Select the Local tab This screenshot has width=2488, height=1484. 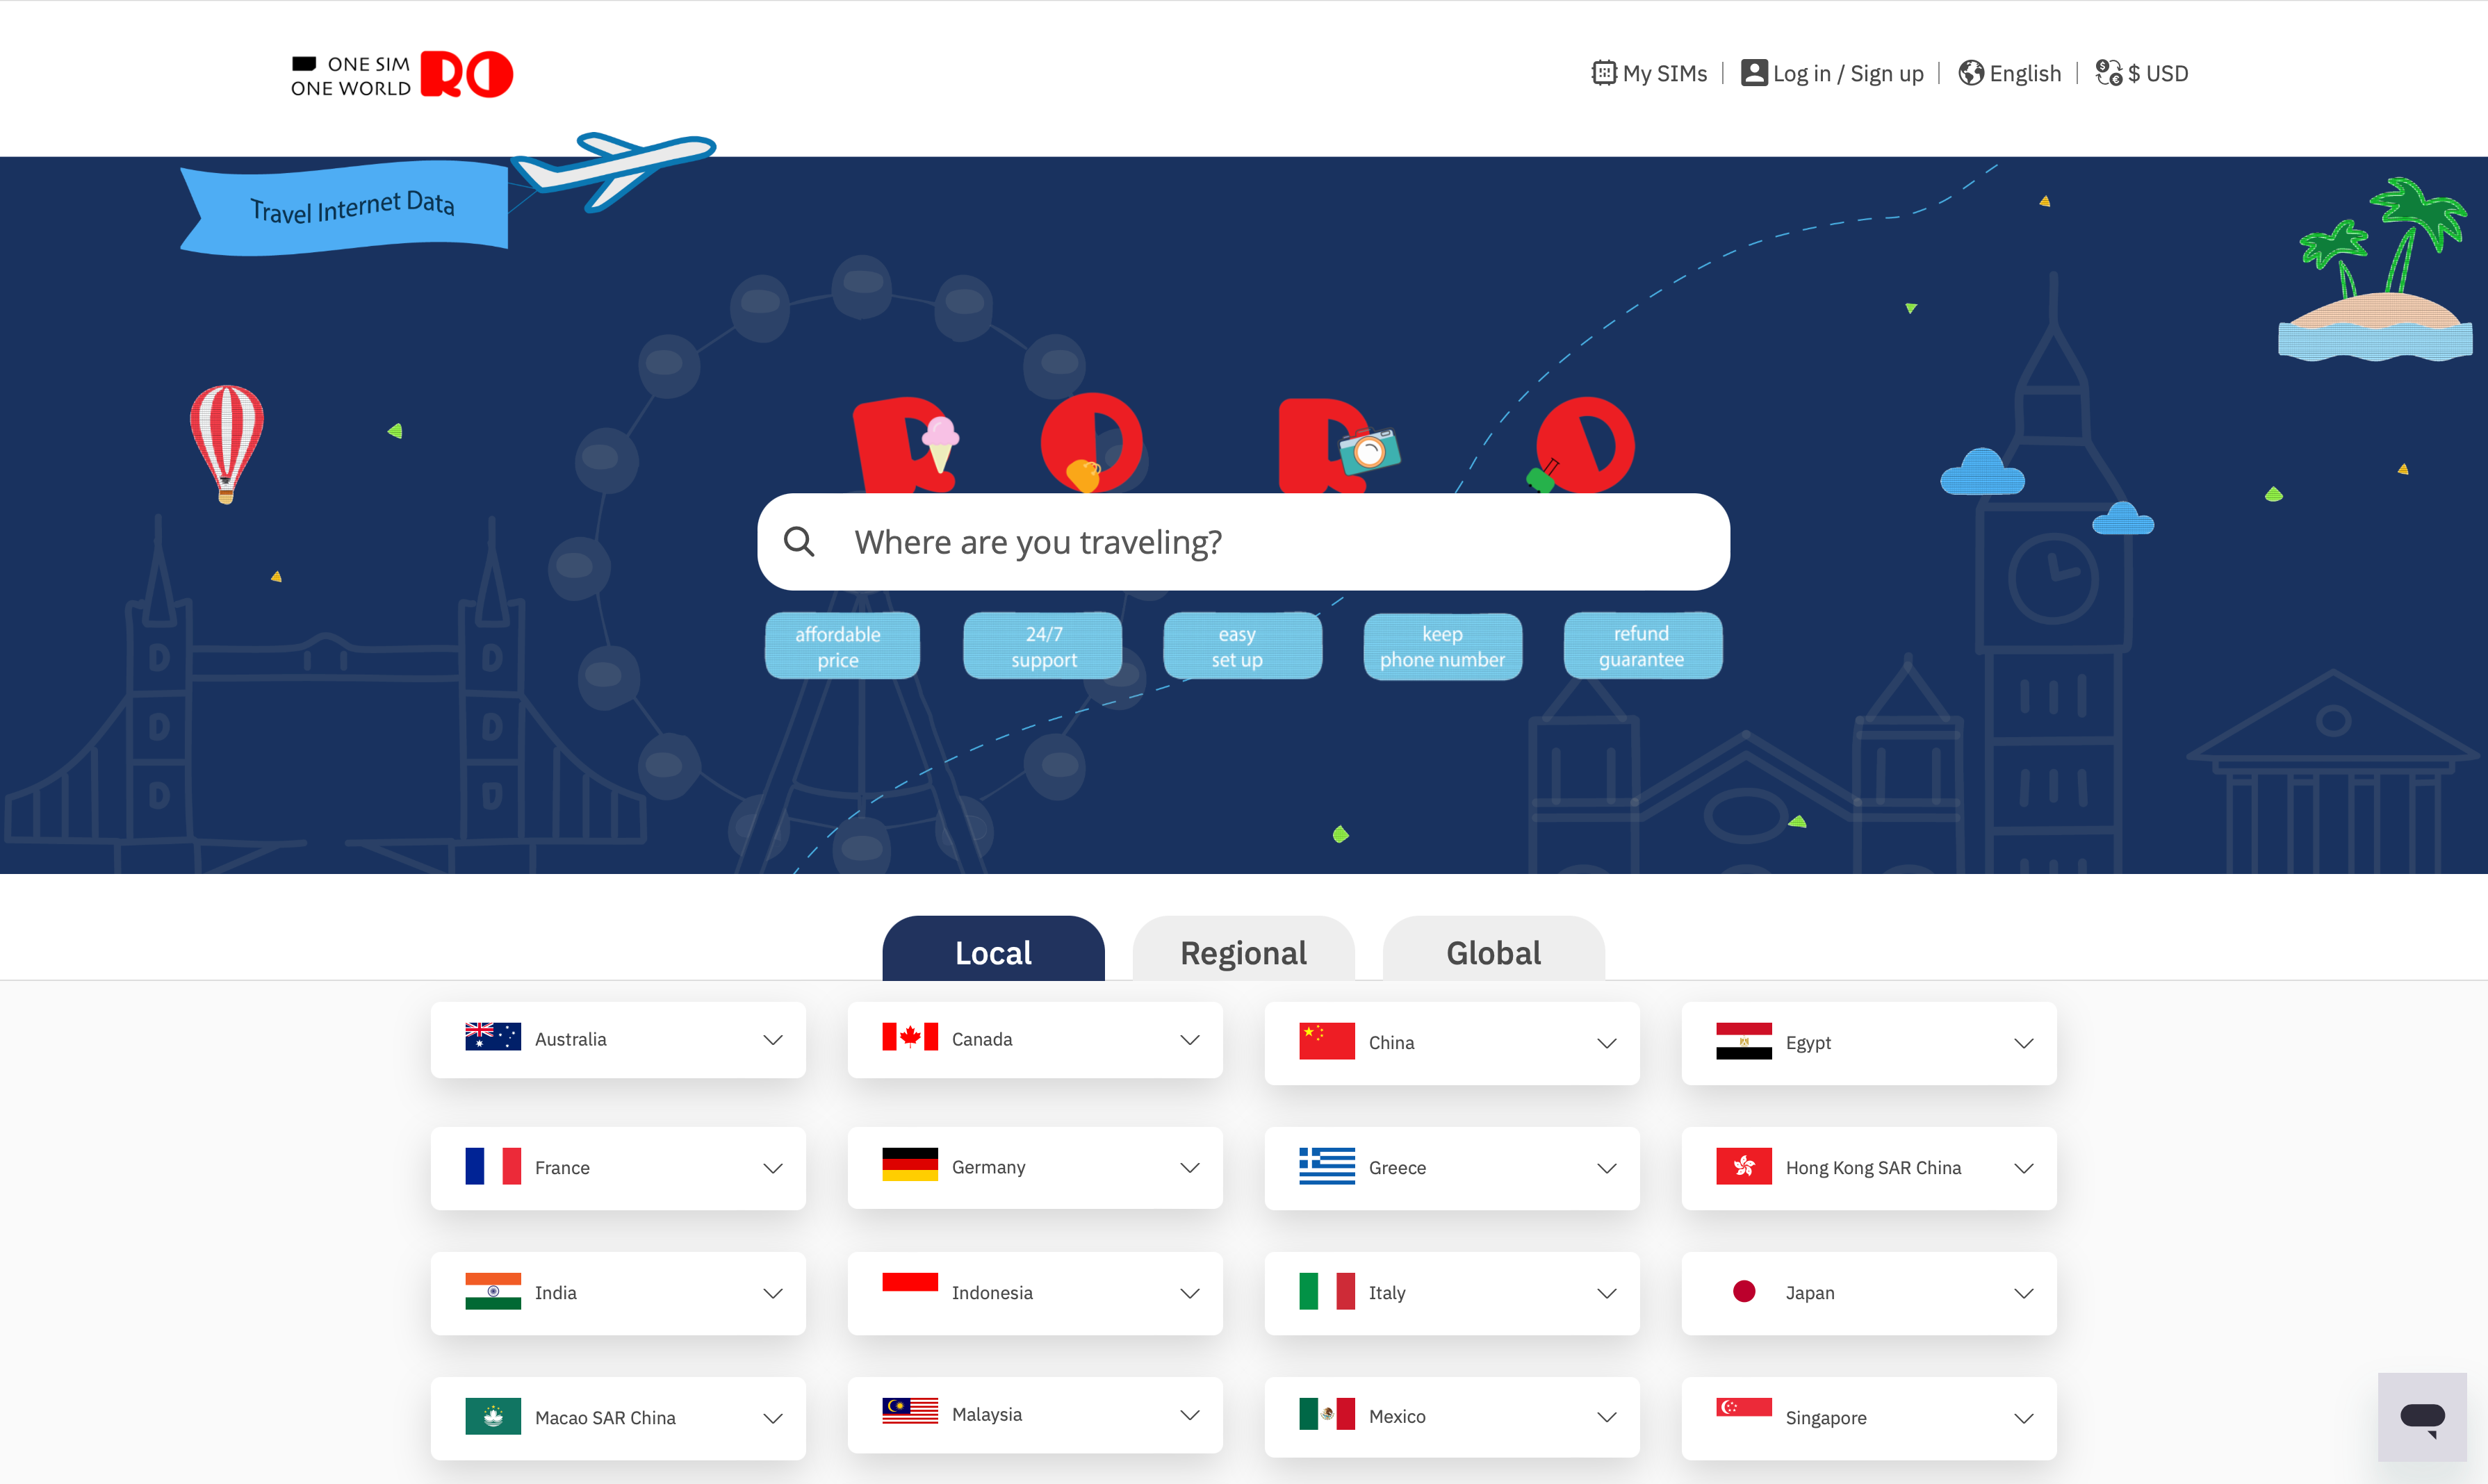[x=993, y=952]
